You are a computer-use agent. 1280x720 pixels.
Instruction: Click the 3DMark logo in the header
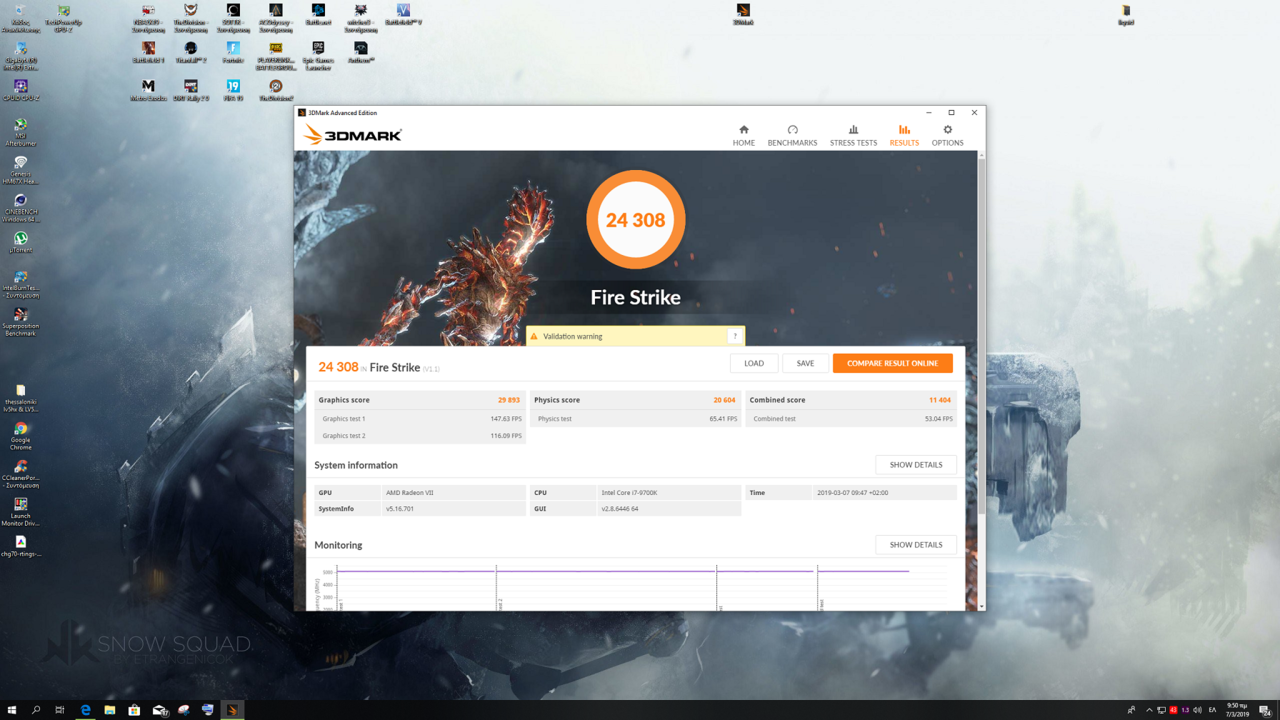click(353, 135)
